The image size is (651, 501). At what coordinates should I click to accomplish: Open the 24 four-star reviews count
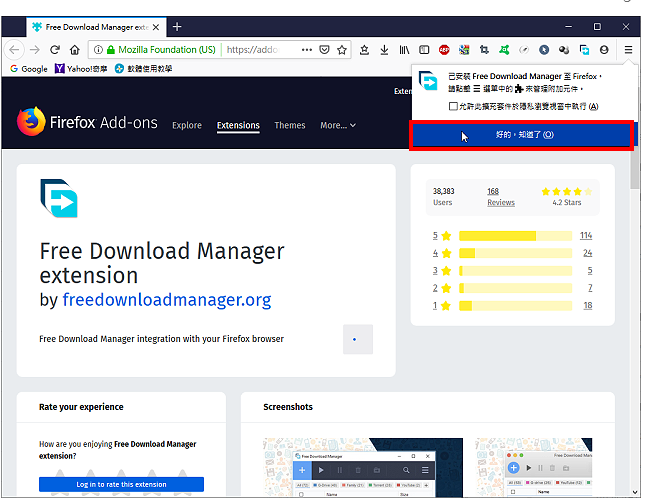[587, 253]
